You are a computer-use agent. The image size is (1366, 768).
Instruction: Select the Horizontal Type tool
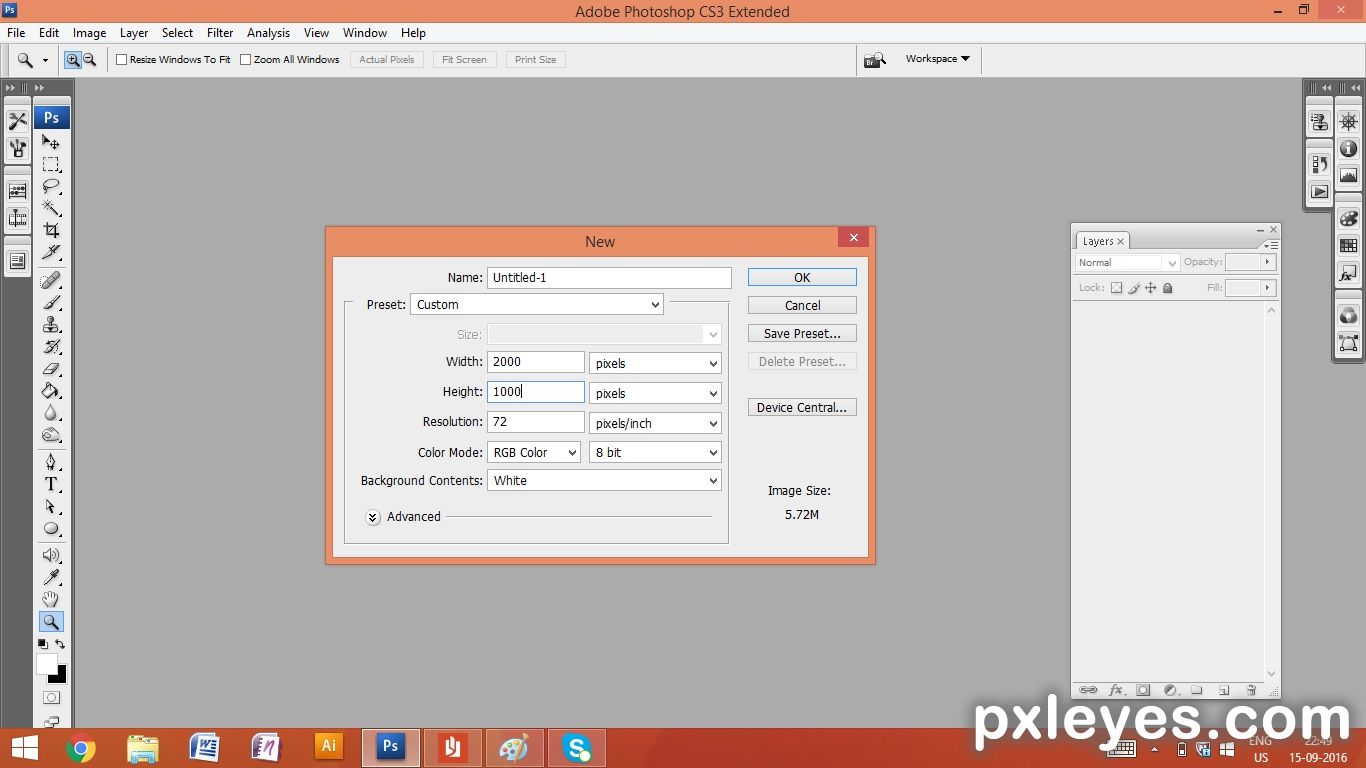[51, 484]
